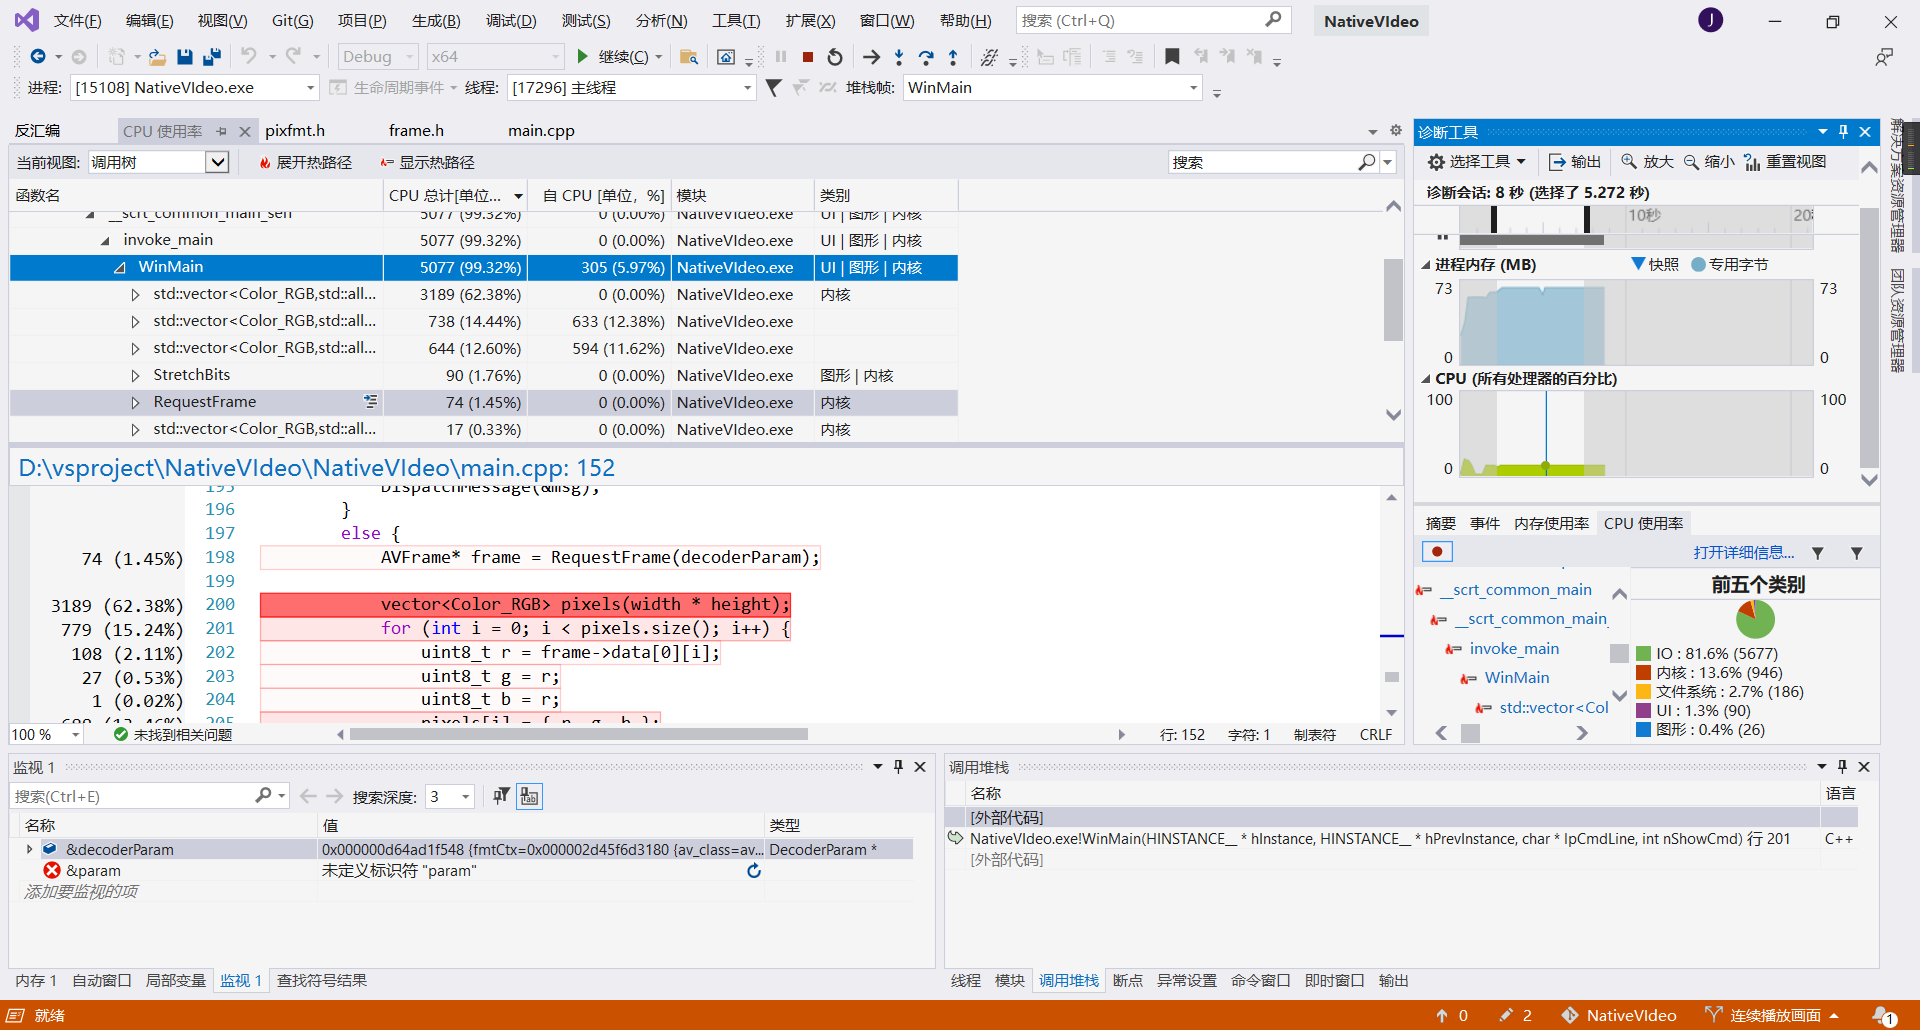Viewport: 1920px width, 1030px height.
Task: Click the 打开详细信息 link
Action: [1743, 553]
